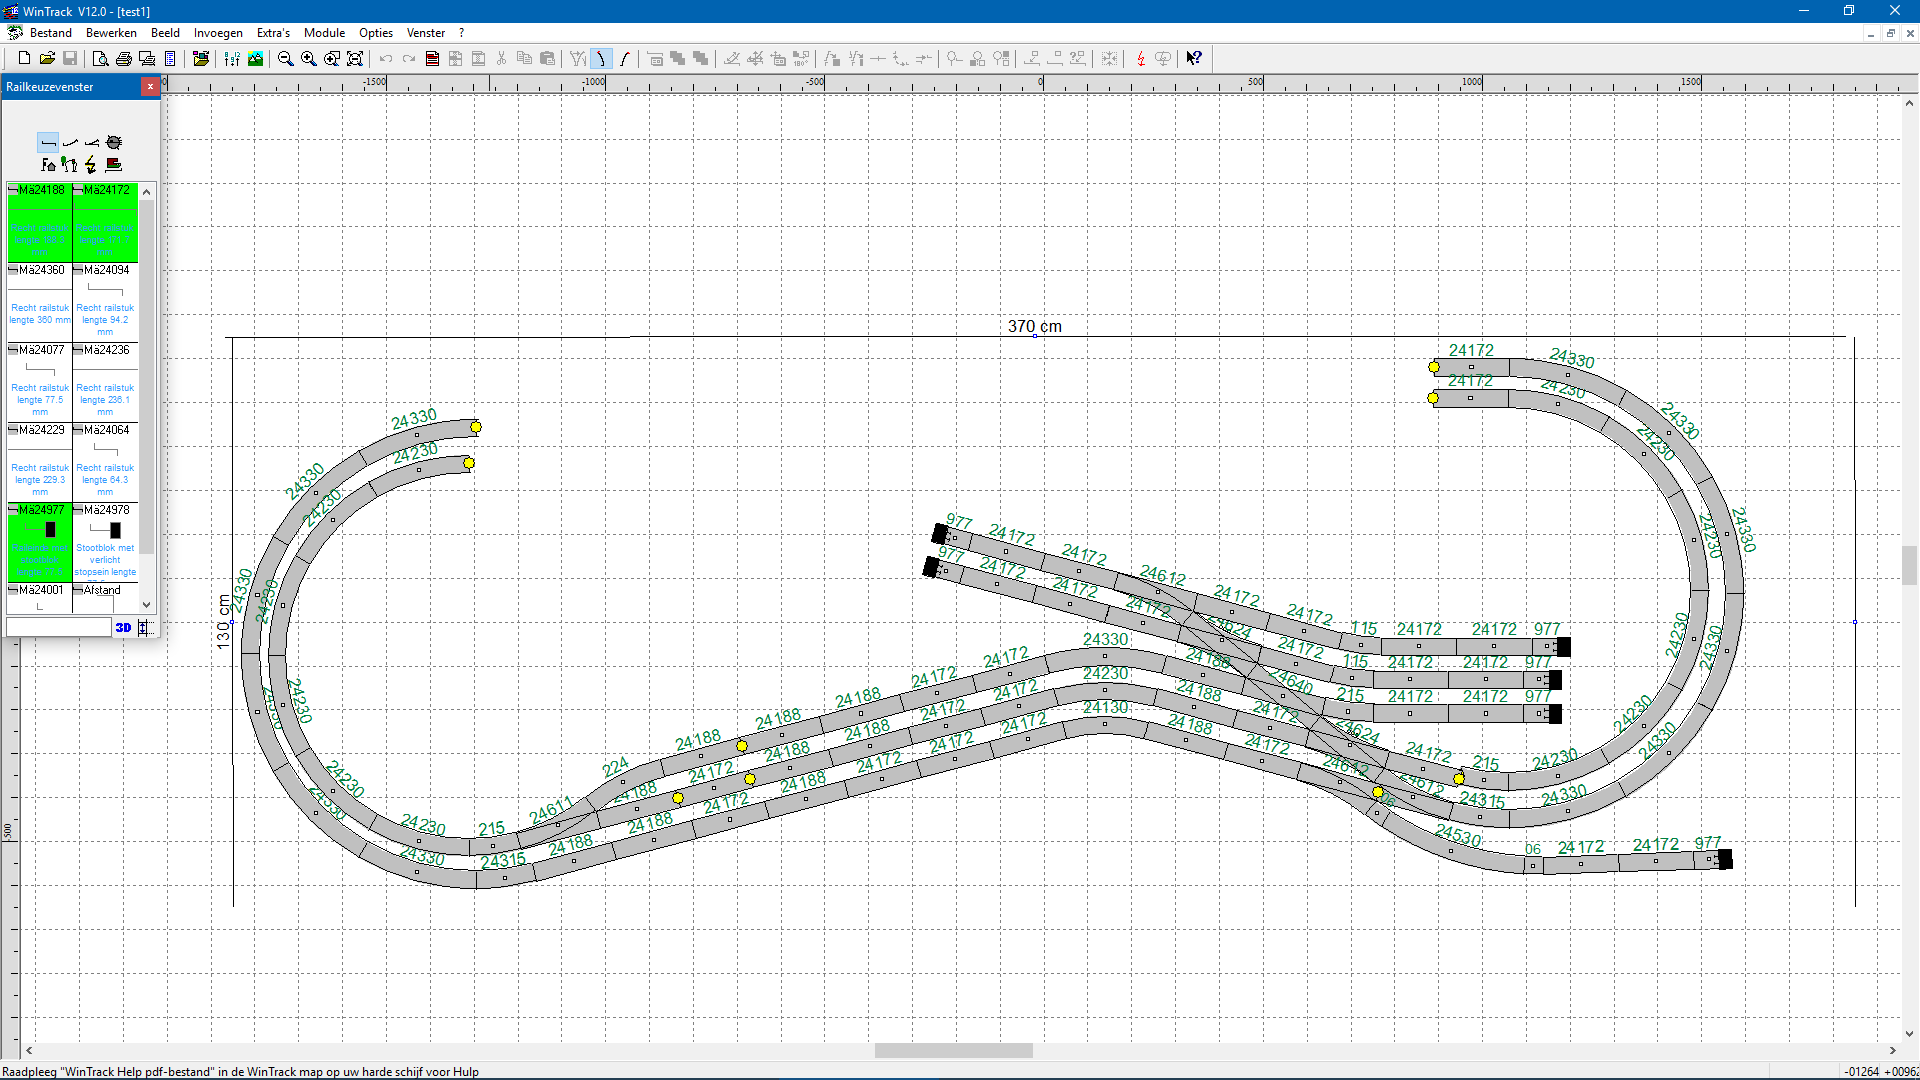Select signals category icon in Railkeuzevenster
Image resolution: width=1920 pixels, height=1080 pixels.
70,164
